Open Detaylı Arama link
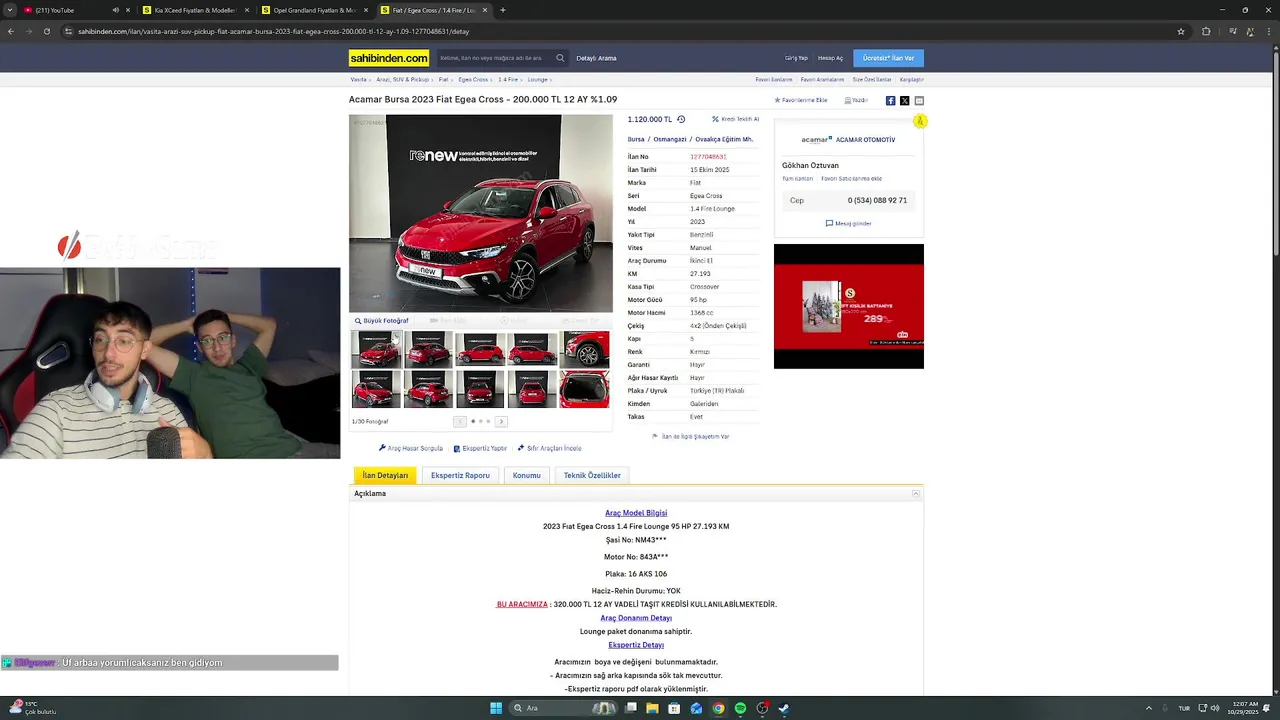Screen dimensions: 1280x720 596,58
